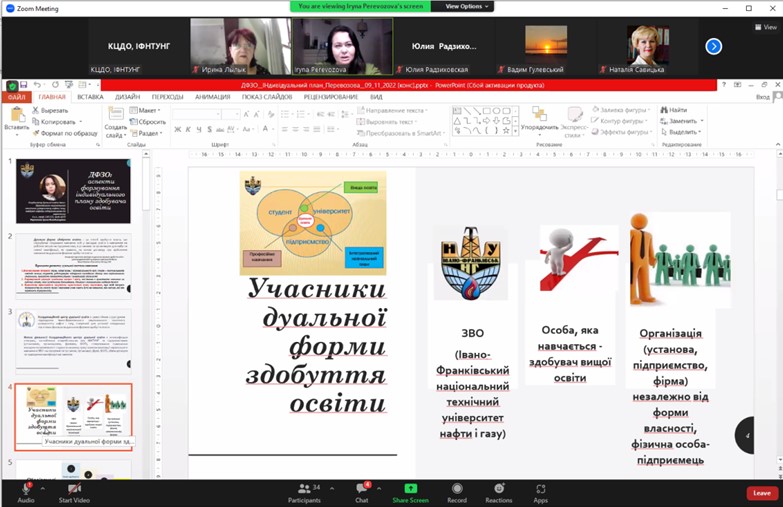The width and height of the screenshot is (783, 507).
Task: Click the red Leave button
Action: (x=761, y=492)
